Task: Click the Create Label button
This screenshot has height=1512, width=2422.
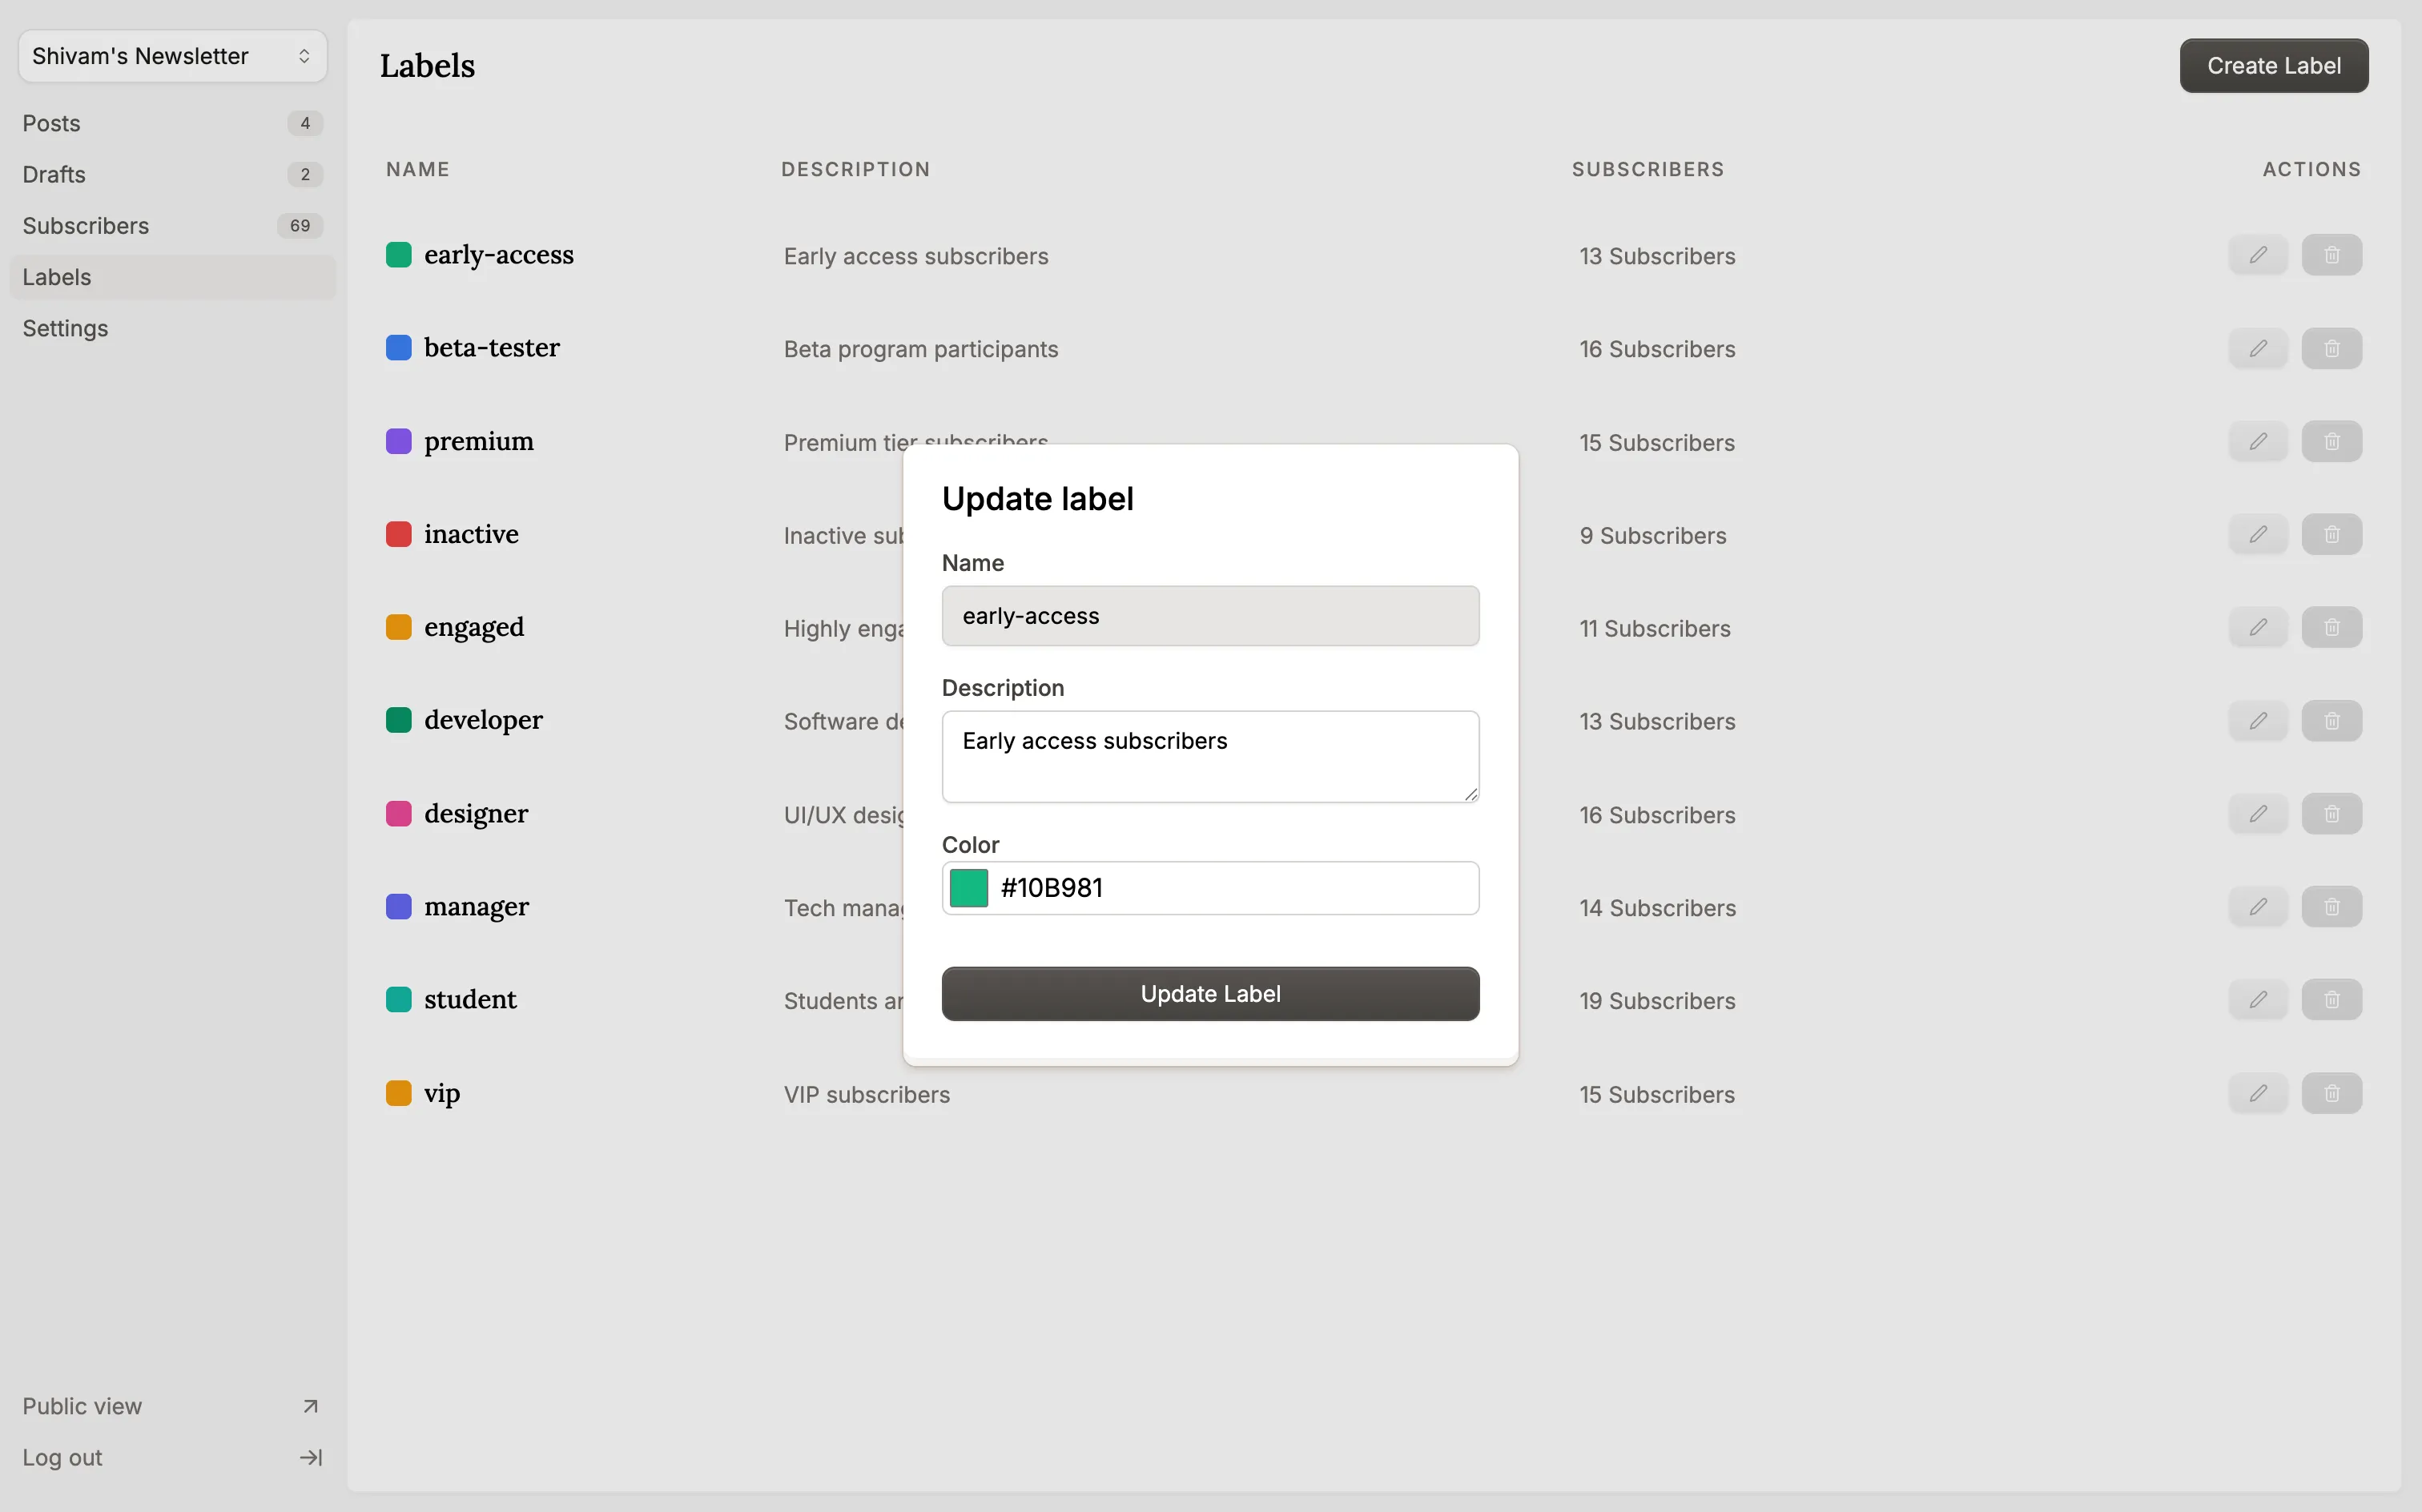Action: [2272, 65]
